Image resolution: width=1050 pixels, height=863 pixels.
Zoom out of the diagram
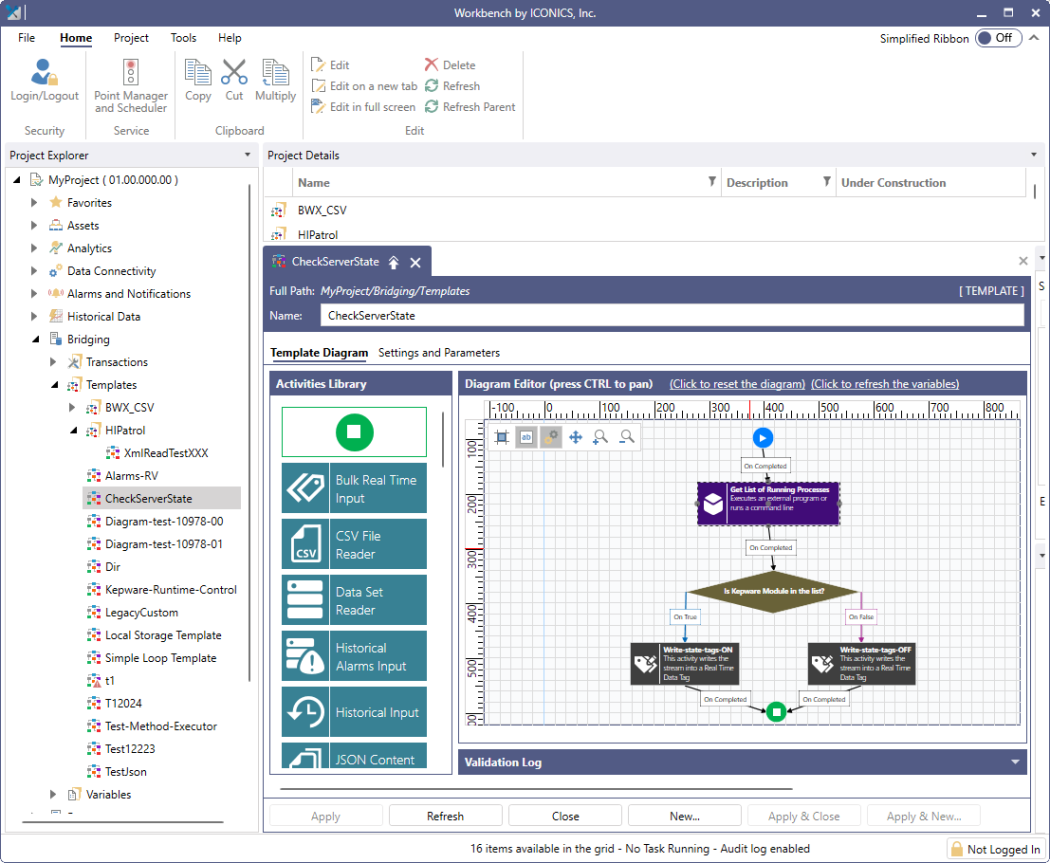click(627, 437)
